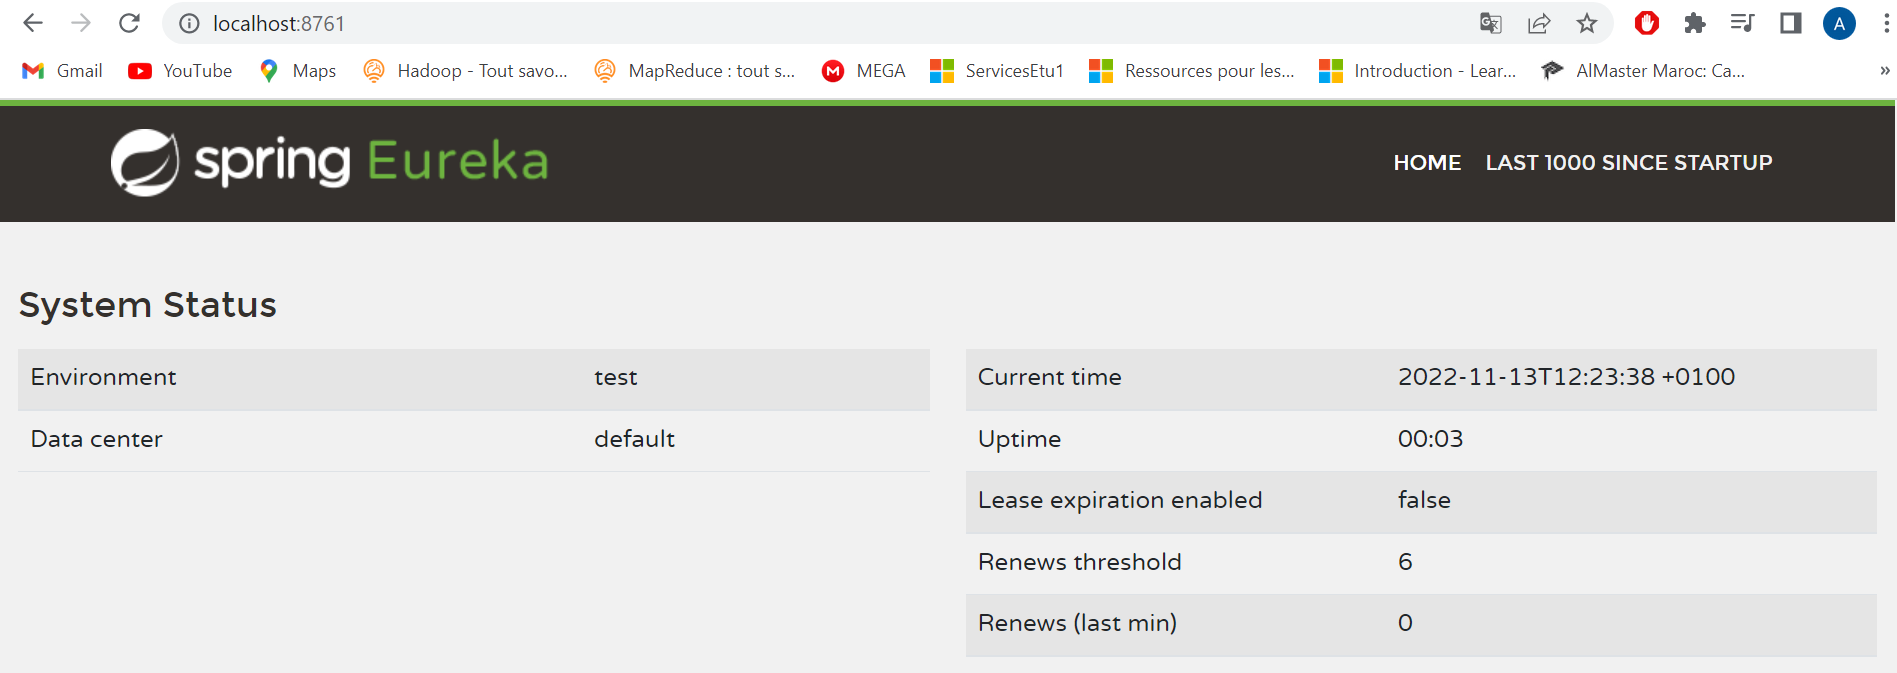Open the Google Maps bookmark
Viewport: 1897px width, 673px height.
[297, 70]
